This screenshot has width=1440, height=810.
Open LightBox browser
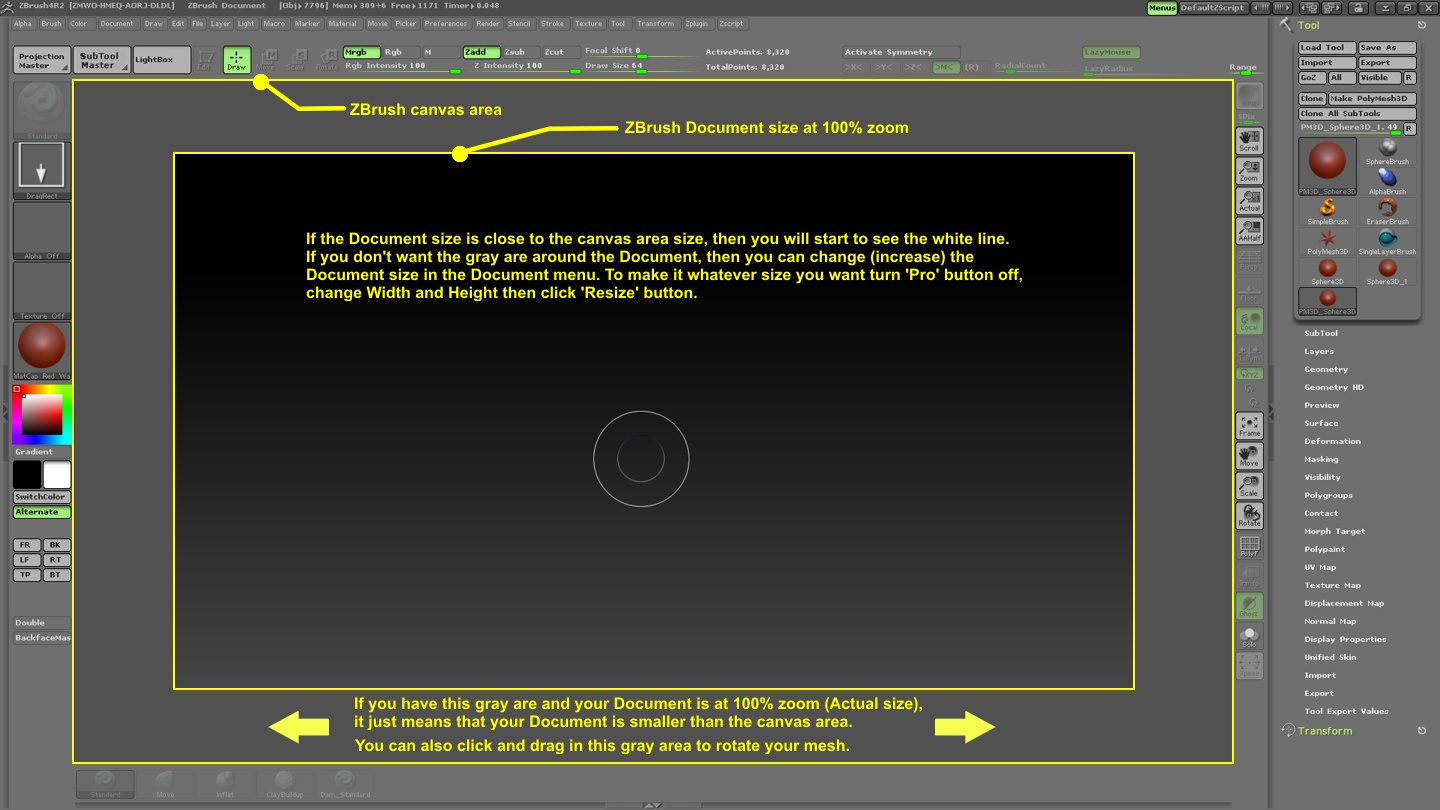click(160, 60)
